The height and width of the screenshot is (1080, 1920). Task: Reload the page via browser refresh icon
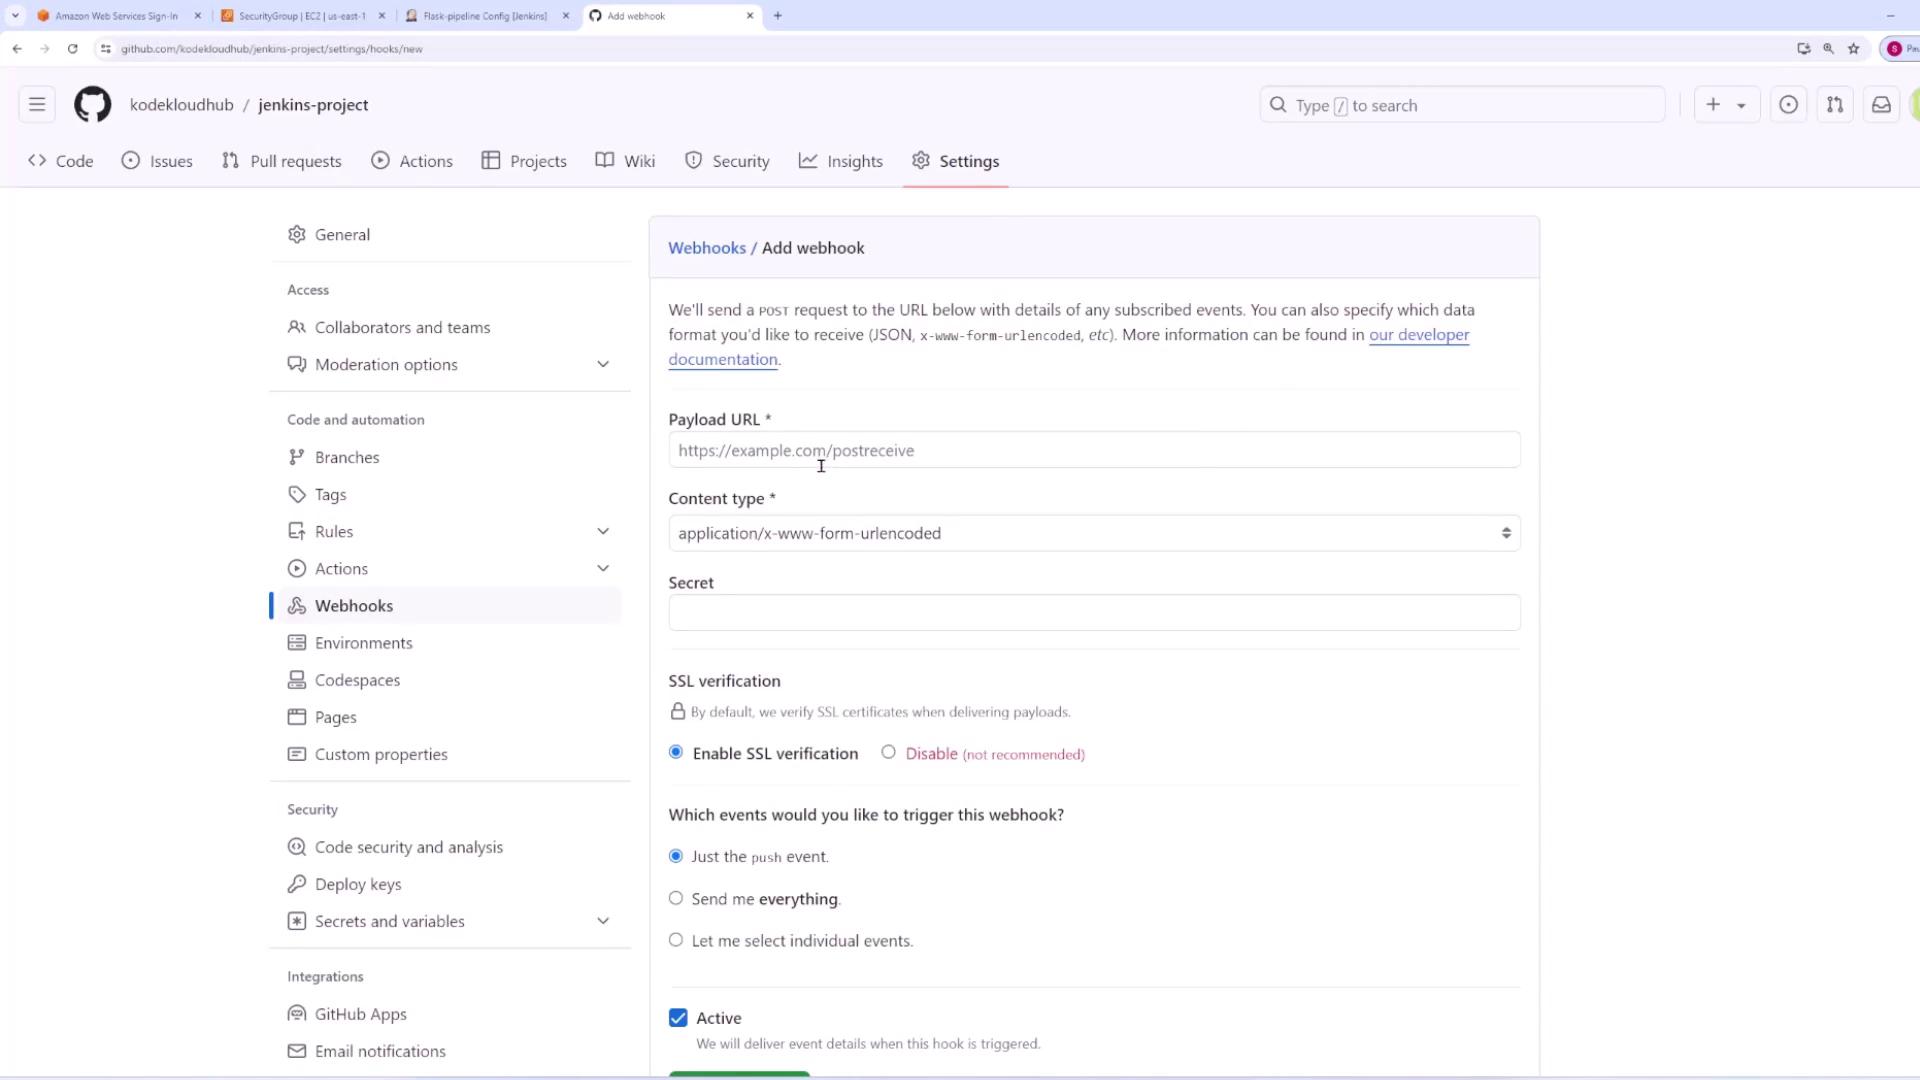[72, 48]
